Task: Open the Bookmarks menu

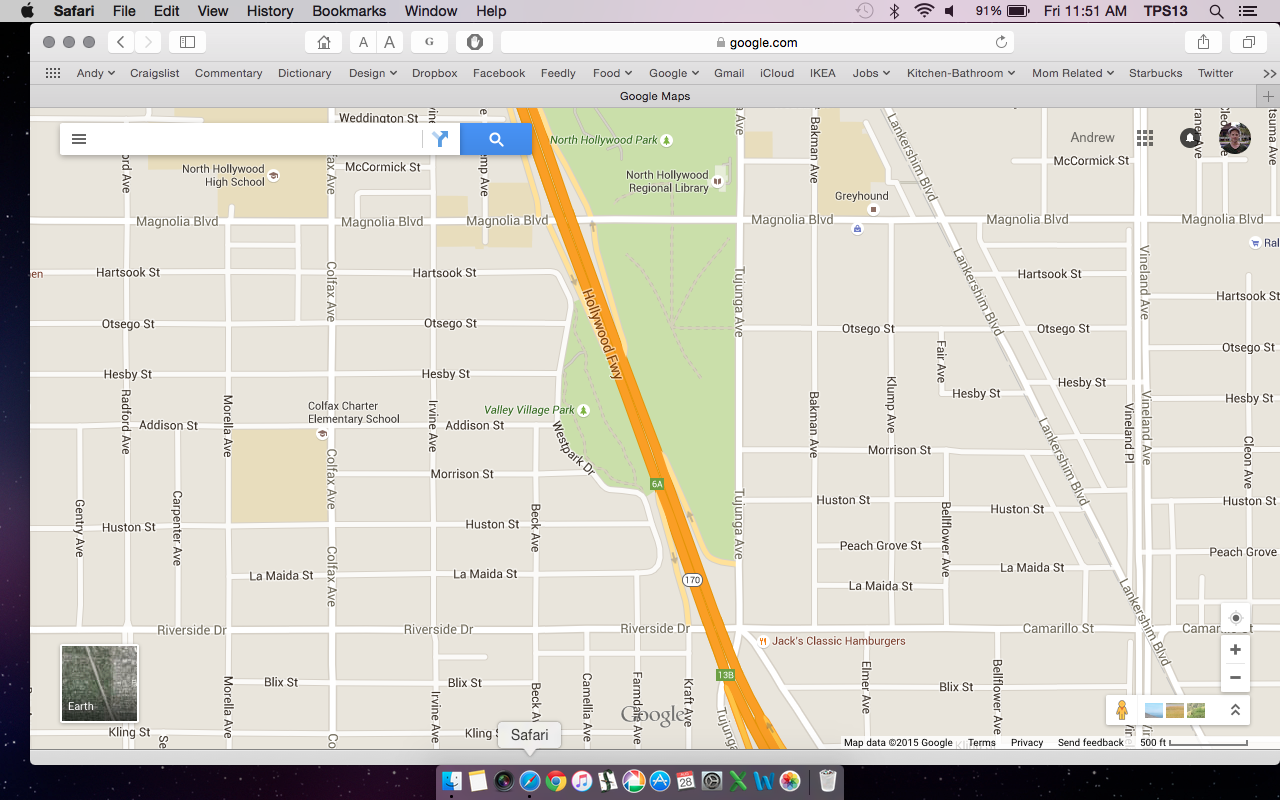Action: click(349, 11)
